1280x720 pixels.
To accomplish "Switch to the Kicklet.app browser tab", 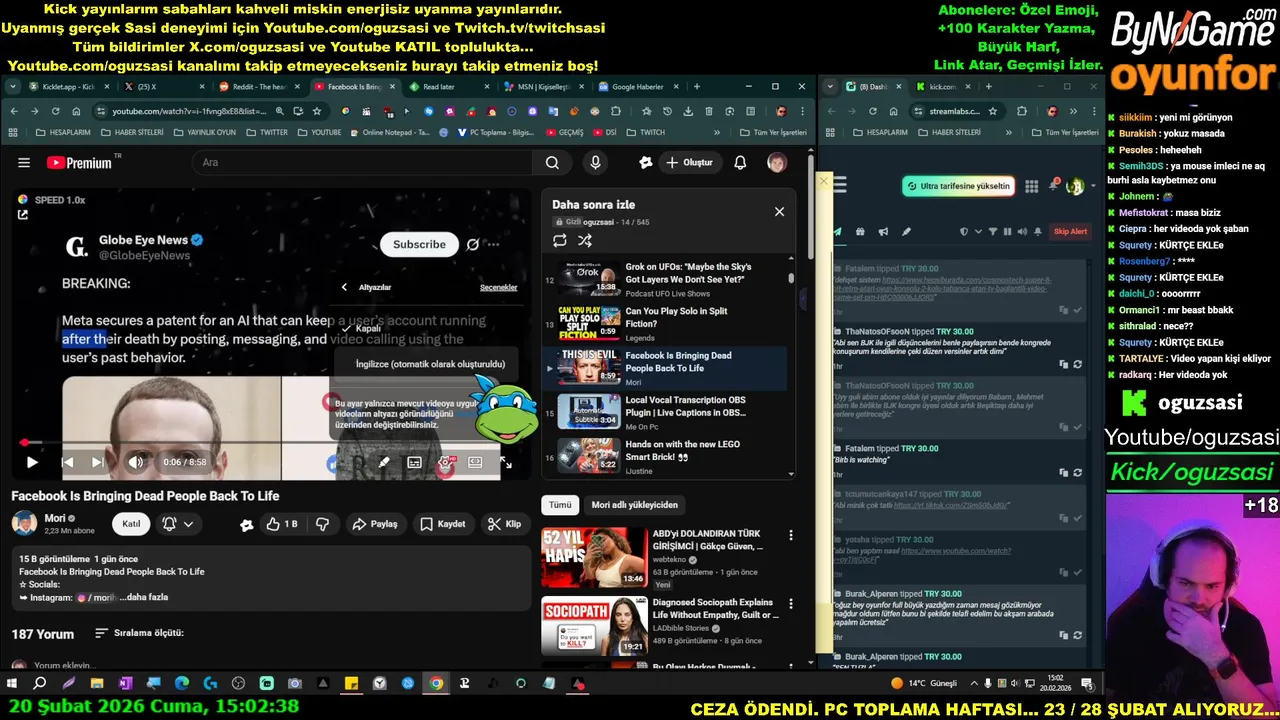I will tap(68, 87).
